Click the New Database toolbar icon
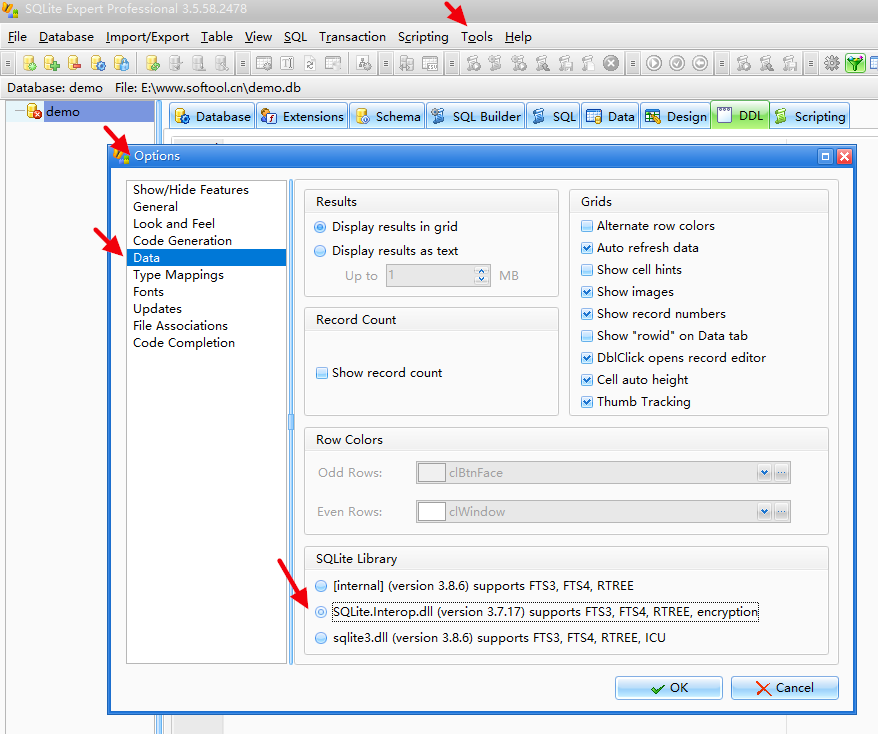878x734 pixels. pyautogui.click(x=30, y=63)
